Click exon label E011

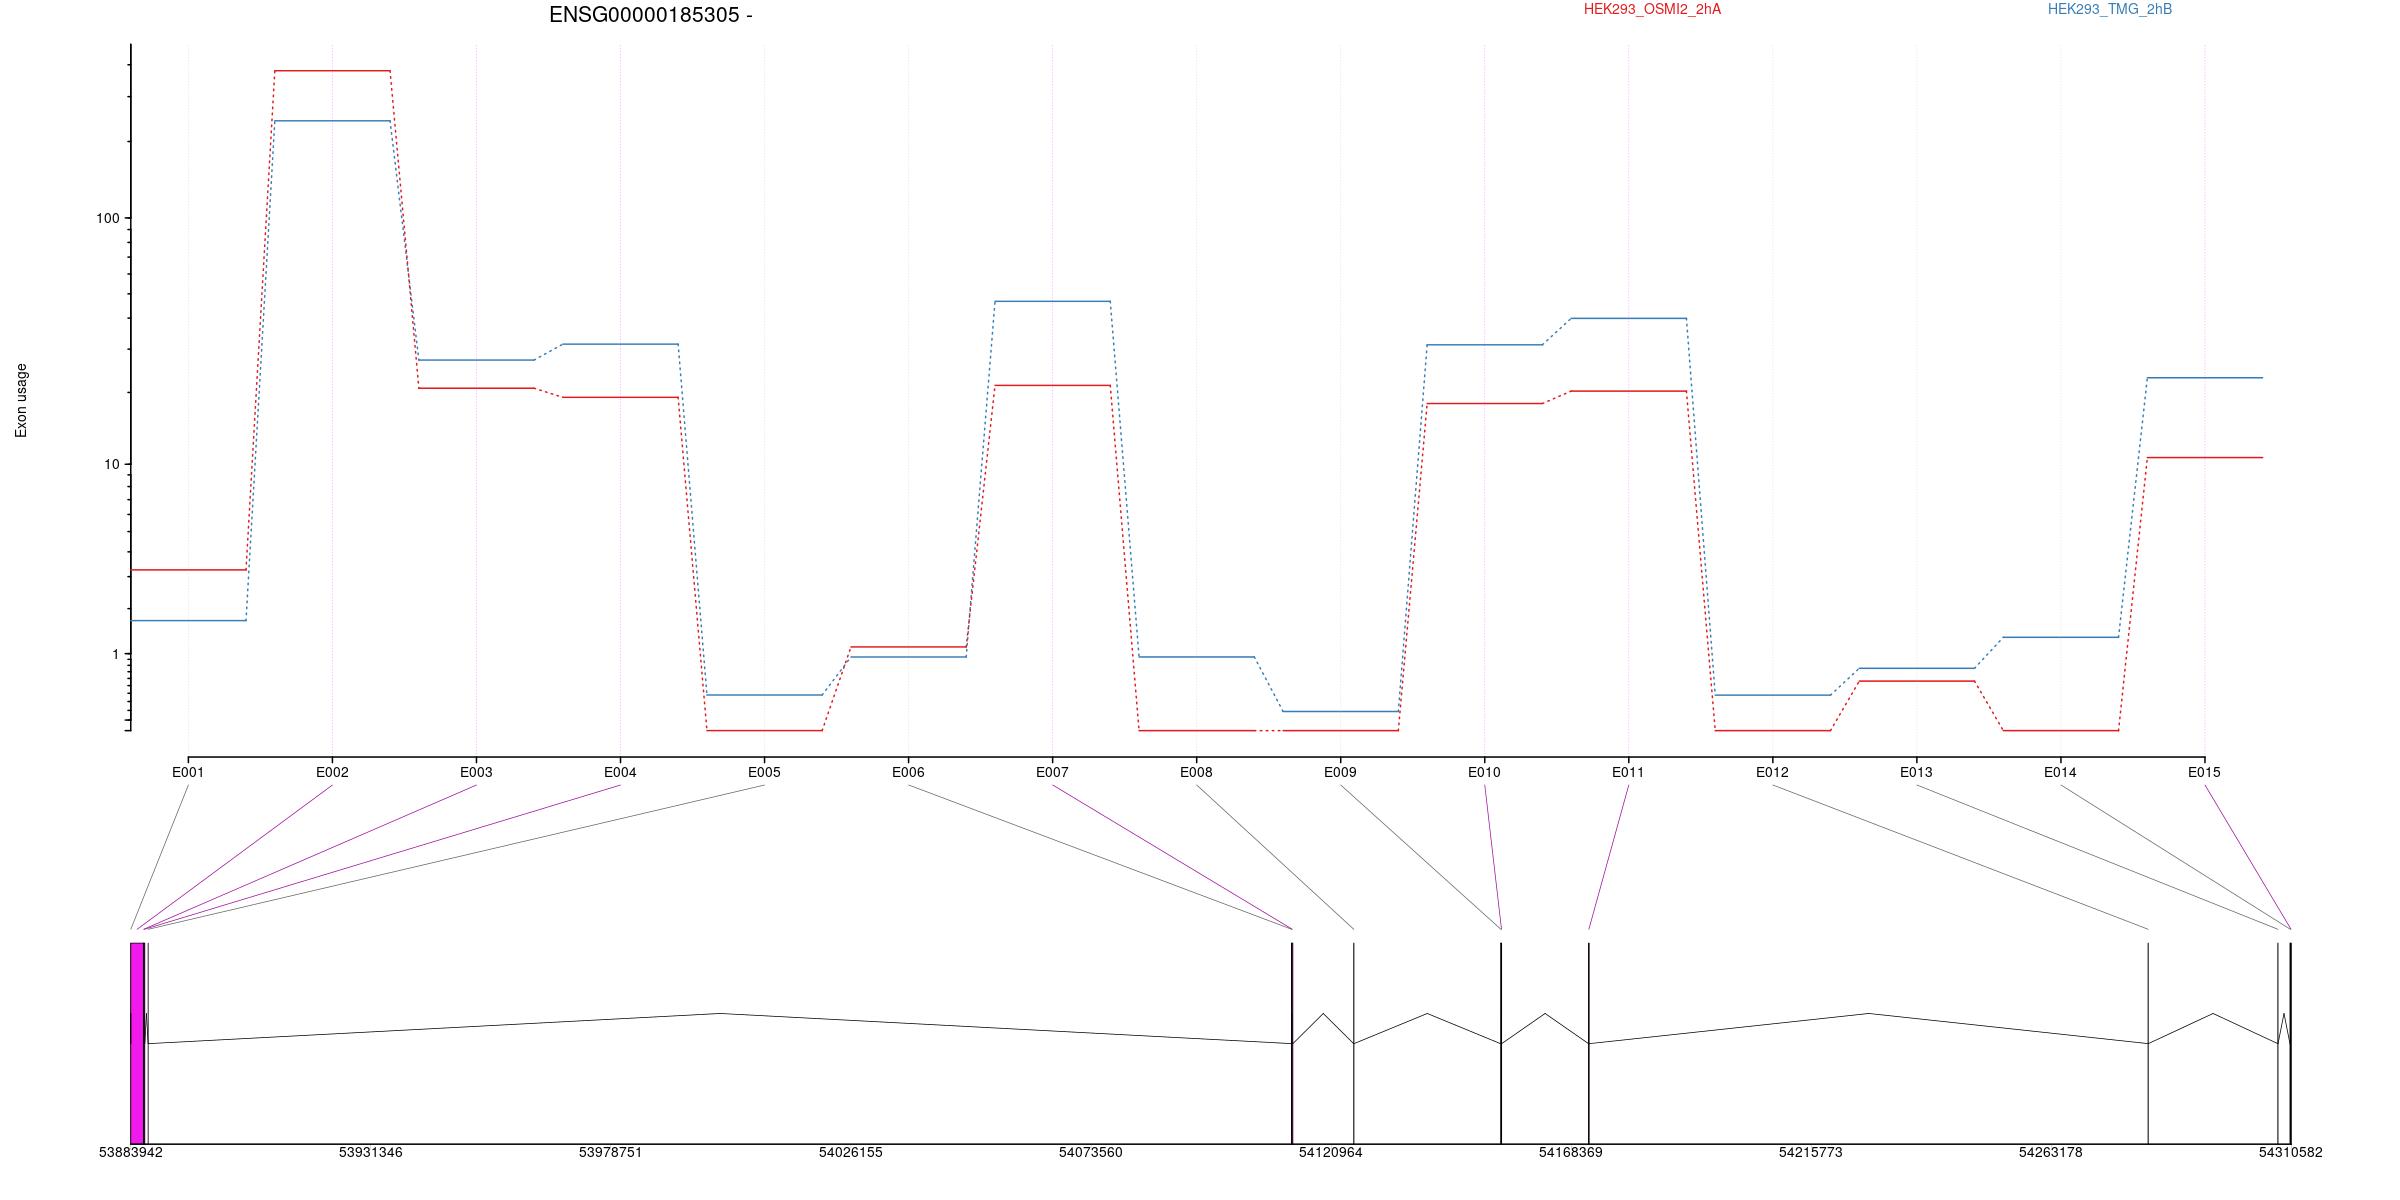point(1628,772)
